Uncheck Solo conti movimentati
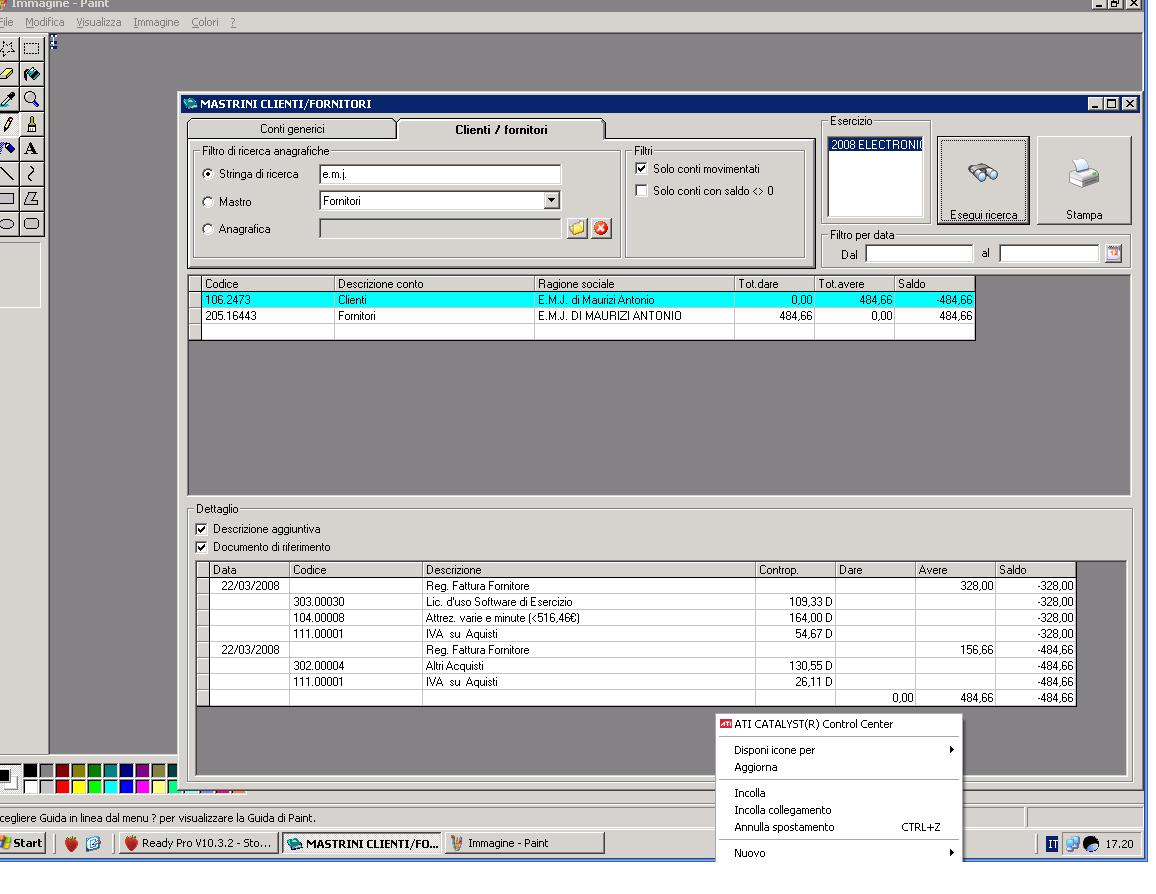The width and height of the screenshot is (1156, 894). pos(642,169)
